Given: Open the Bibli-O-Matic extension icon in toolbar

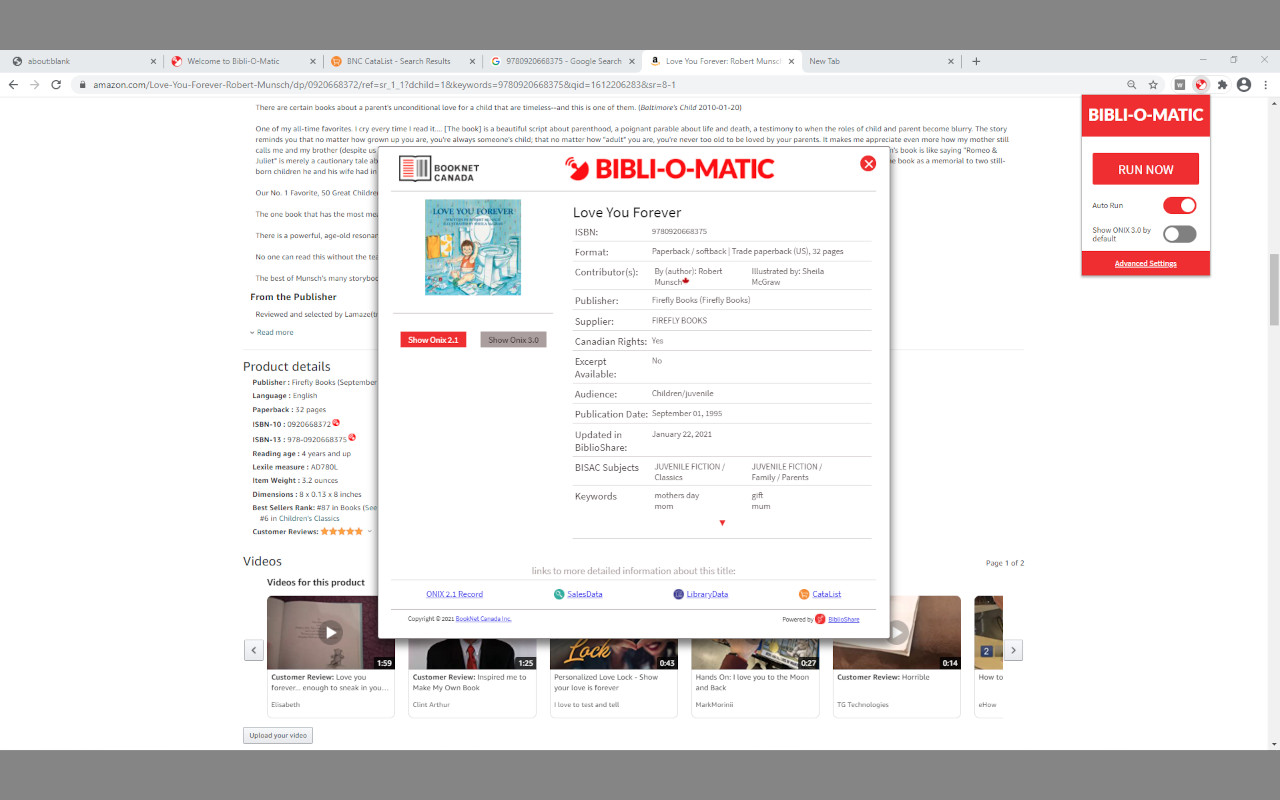Looking at the screenshot, I should pos(1200,84).
